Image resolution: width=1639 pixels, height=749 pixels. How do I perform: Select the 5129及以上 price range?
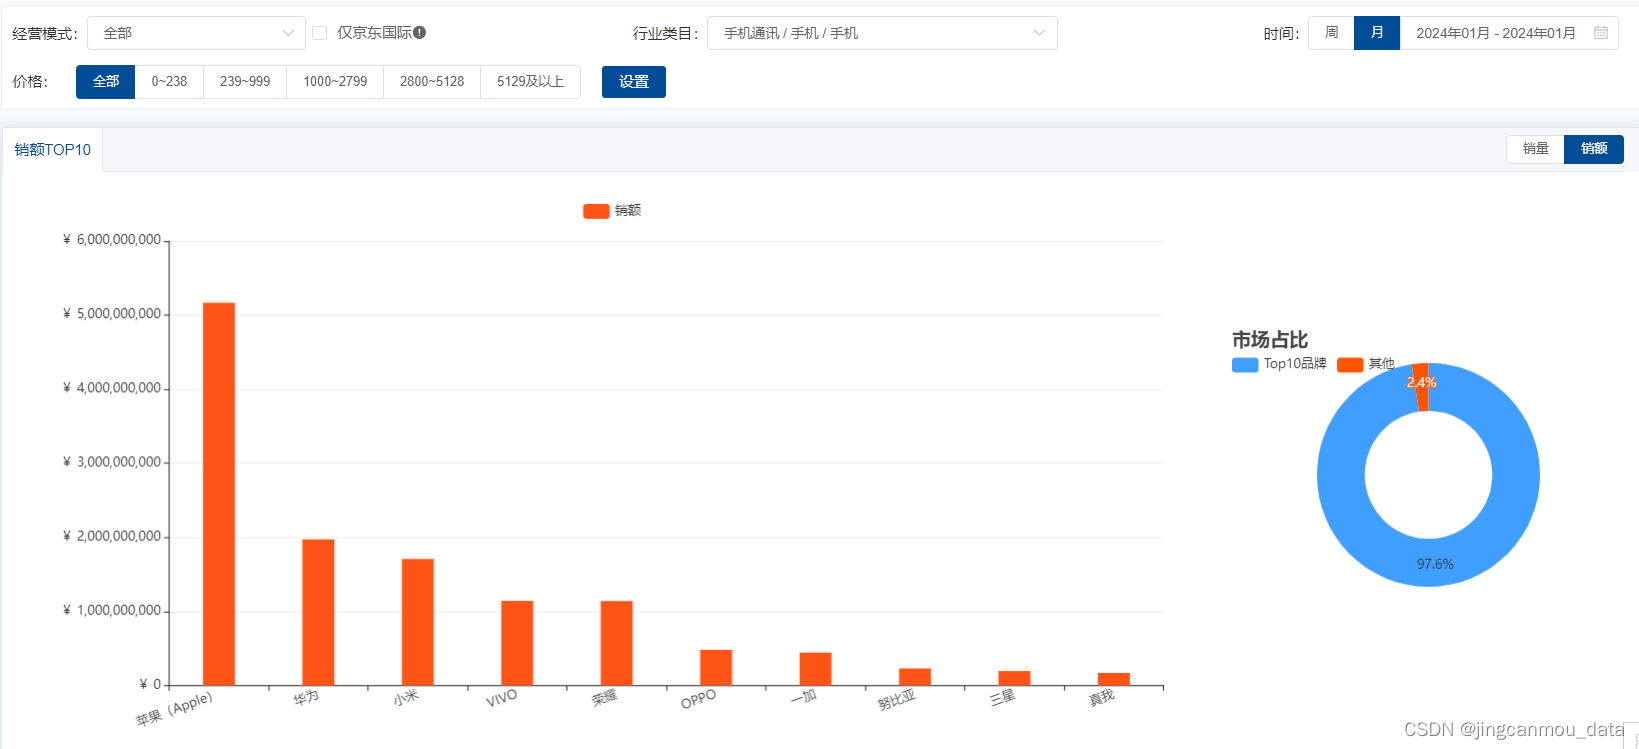pos(531,82)
